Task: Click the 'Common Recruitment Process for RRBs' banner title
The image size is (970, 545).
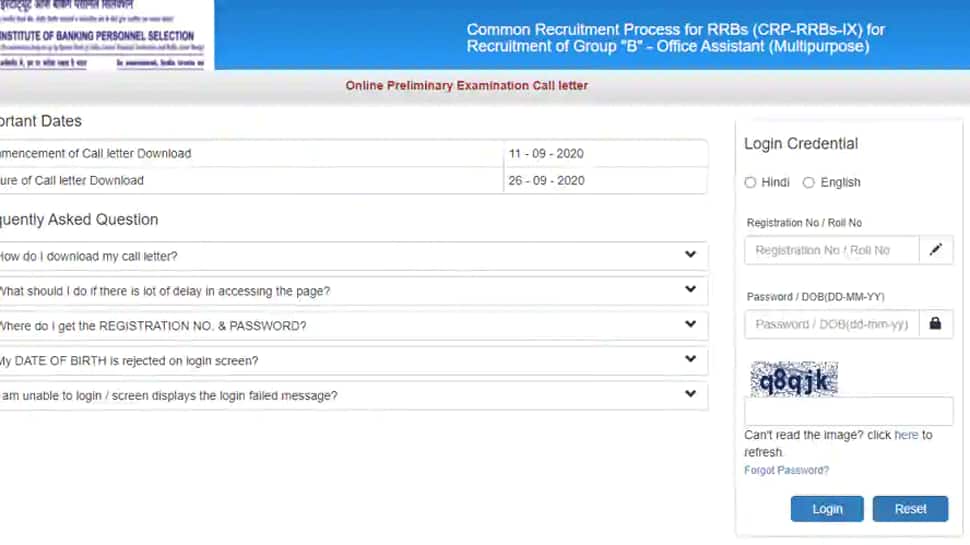Action: tap(676, 38)
